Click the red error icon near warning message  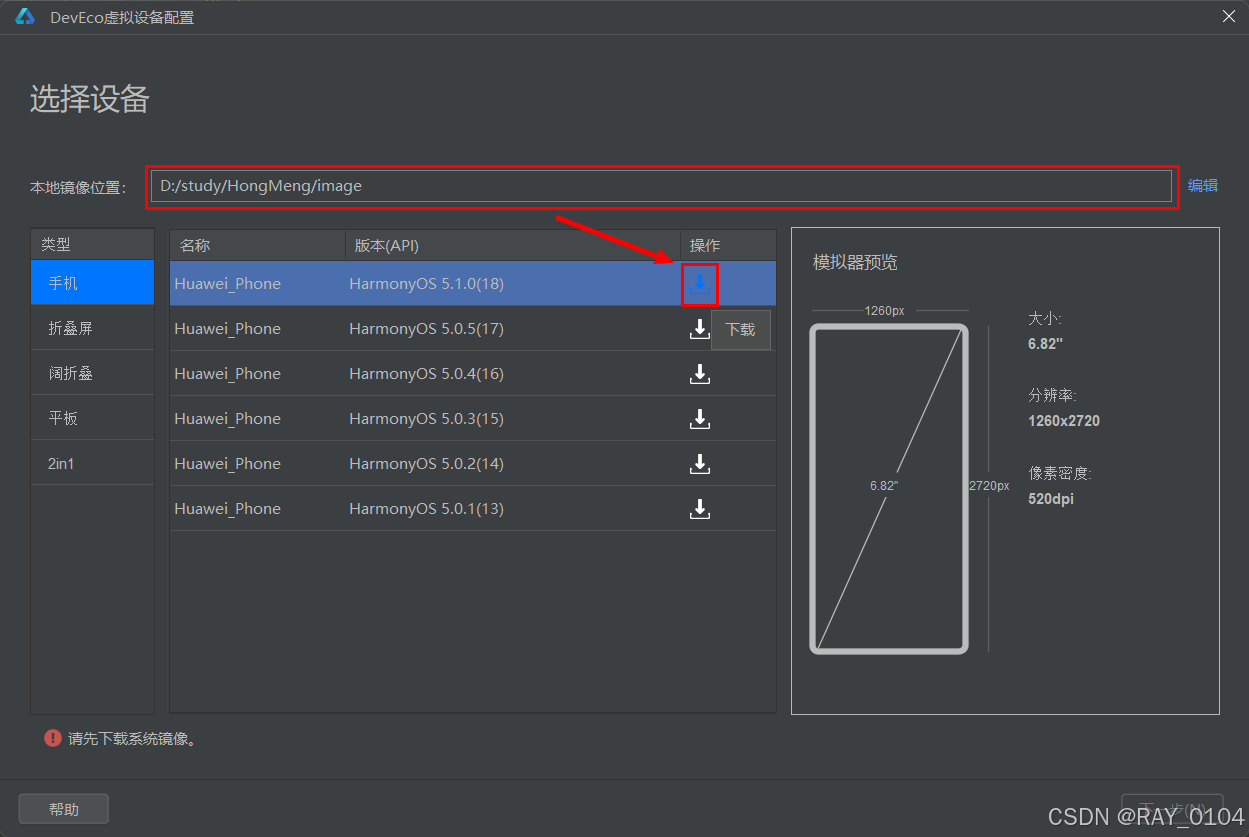[52, 738]
